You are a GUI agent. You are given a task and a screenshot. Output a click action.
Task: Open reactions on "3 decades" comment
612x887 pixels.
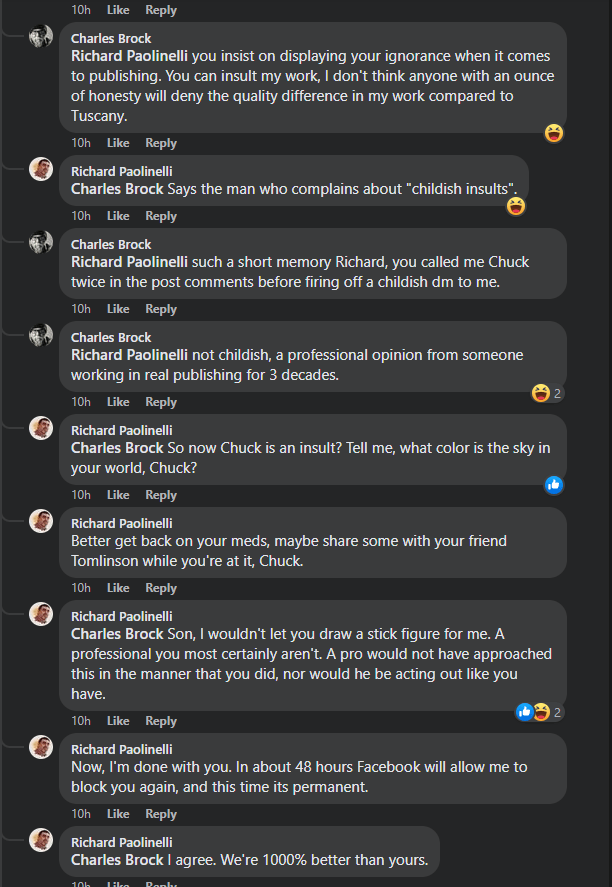click(547, 393)
